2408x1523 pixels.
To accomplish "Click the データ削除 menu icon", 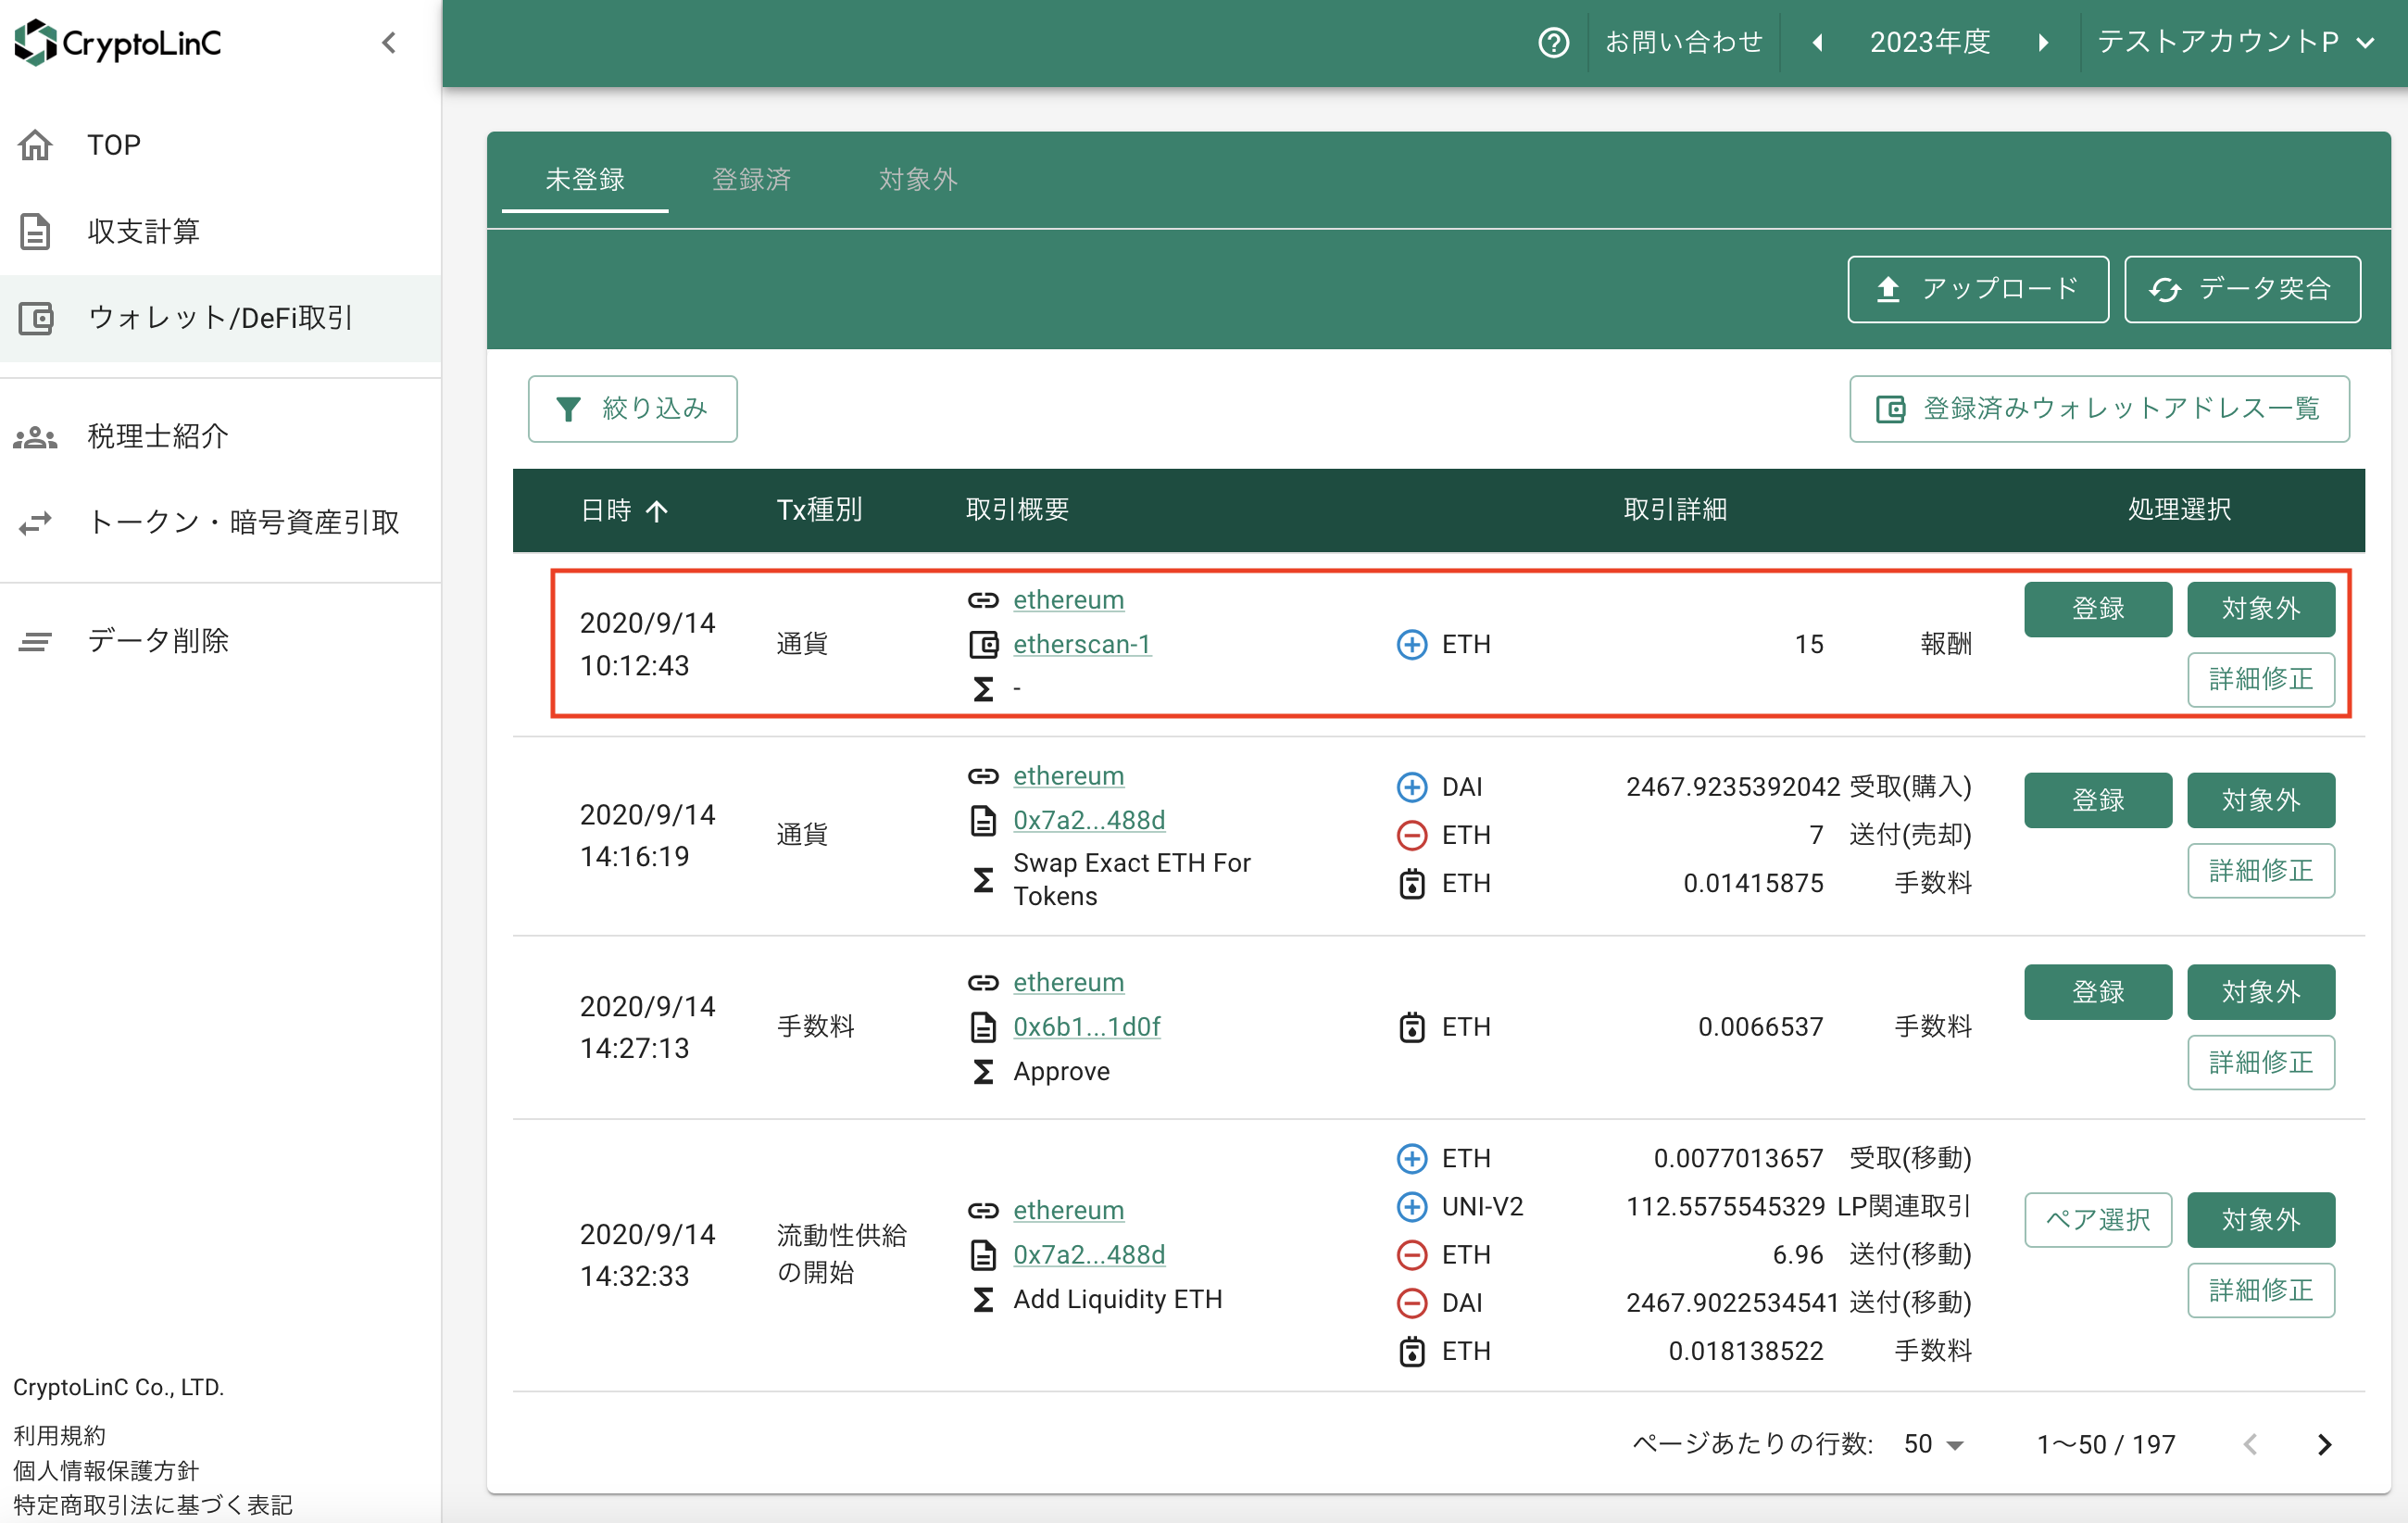I will tap(35, 641).
